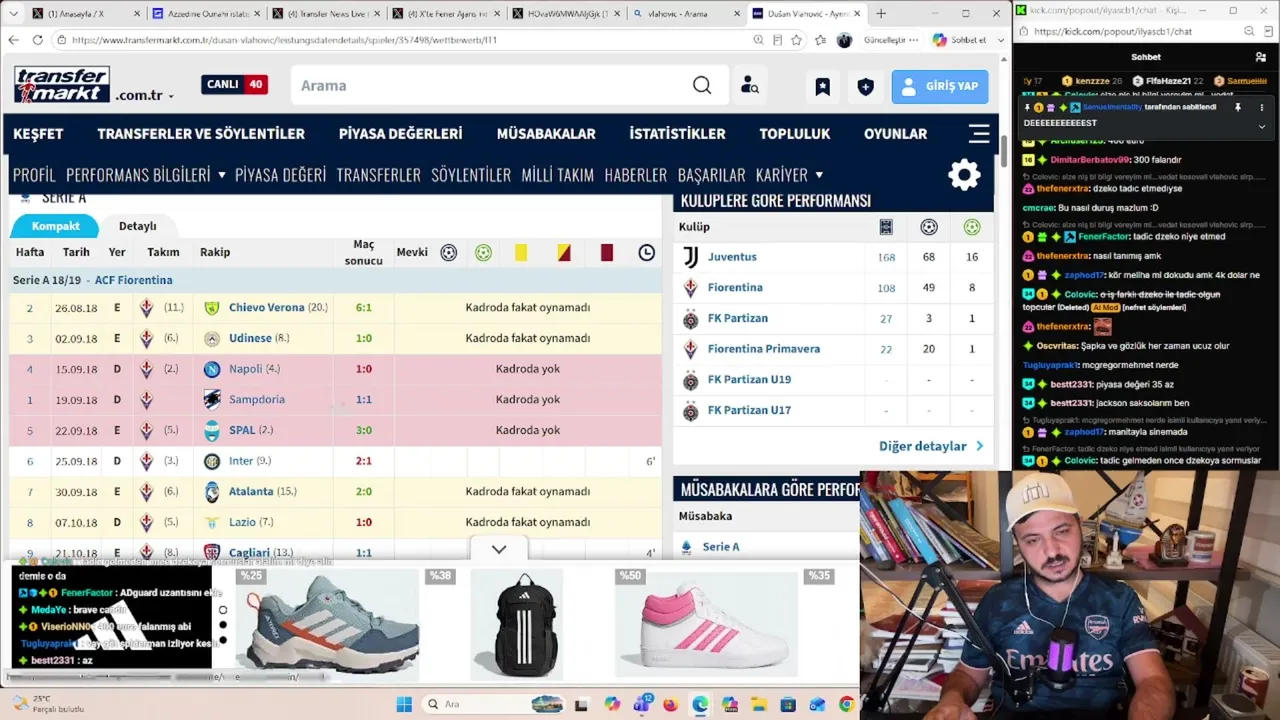Open the ACF Fiorentina season link

[x=133, y=280]
